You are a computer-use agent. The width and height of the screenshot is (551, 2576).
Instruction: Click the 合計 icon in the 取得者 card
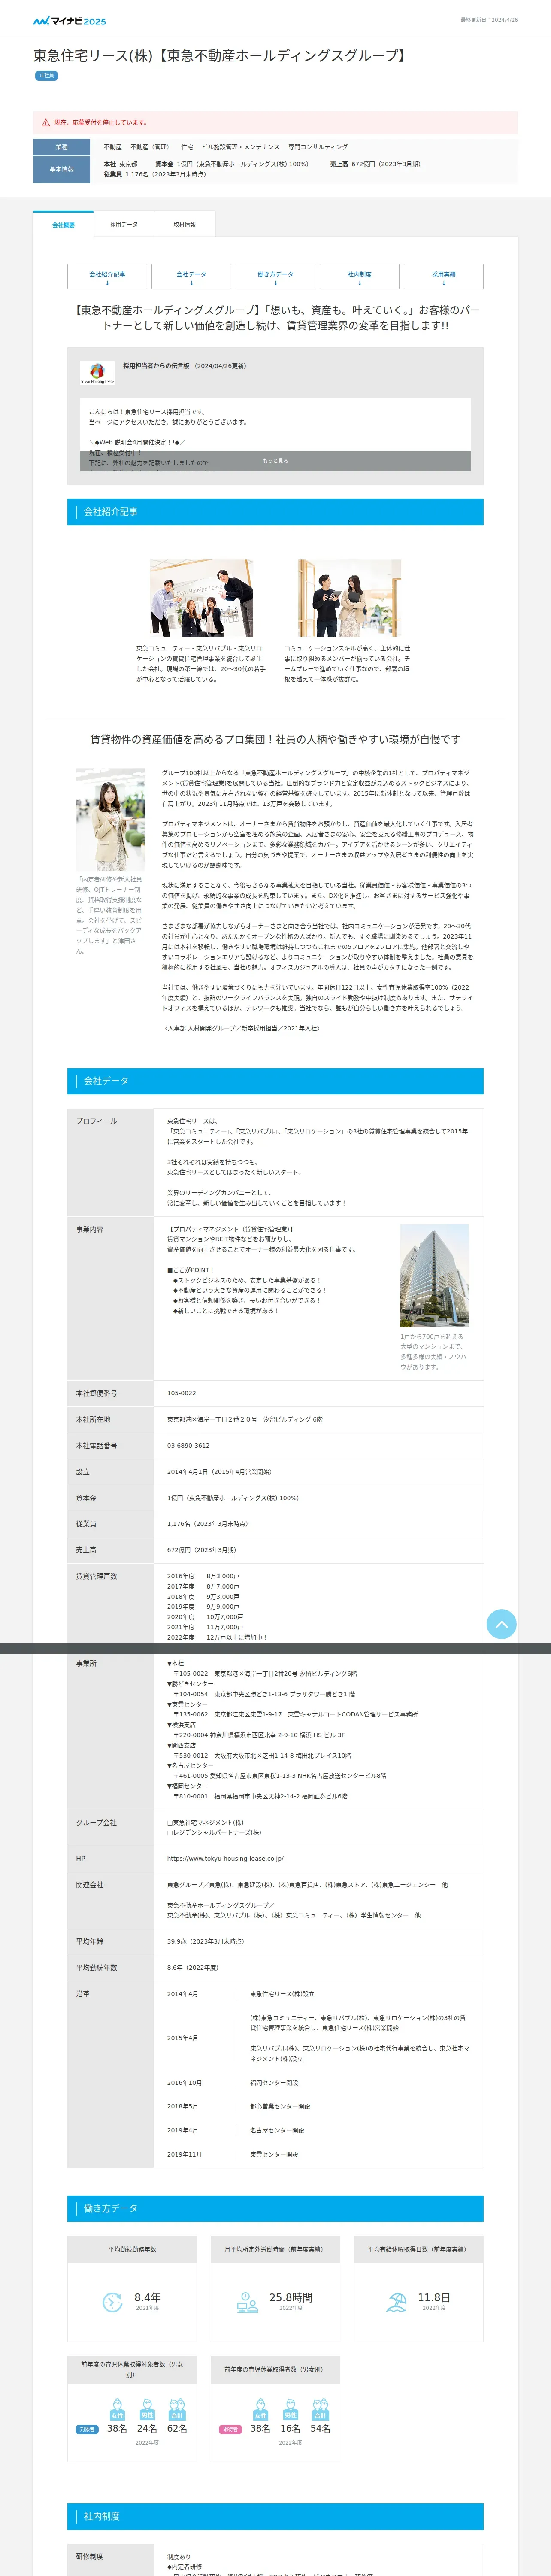(320, 2409)
